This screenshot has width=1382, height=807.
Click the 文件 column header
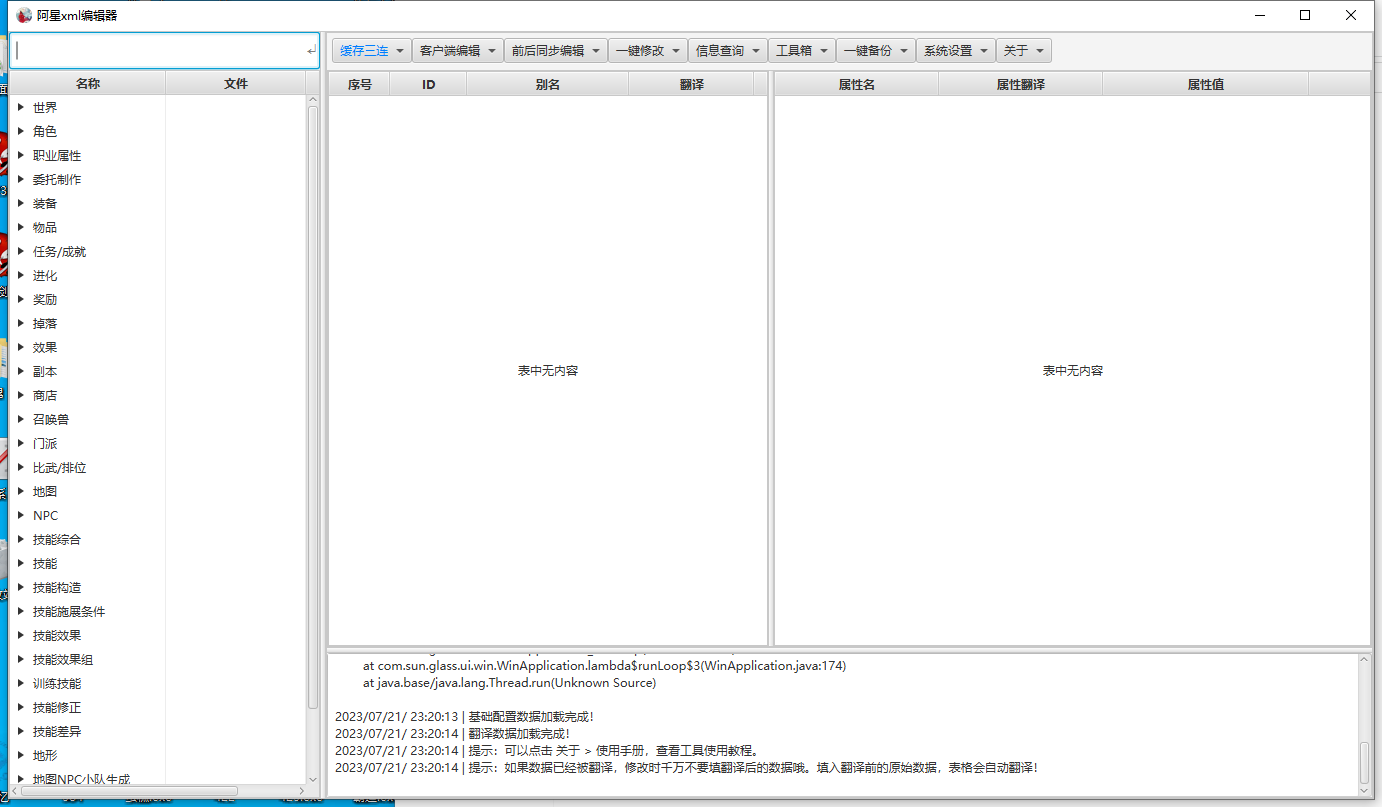(236, 84)
